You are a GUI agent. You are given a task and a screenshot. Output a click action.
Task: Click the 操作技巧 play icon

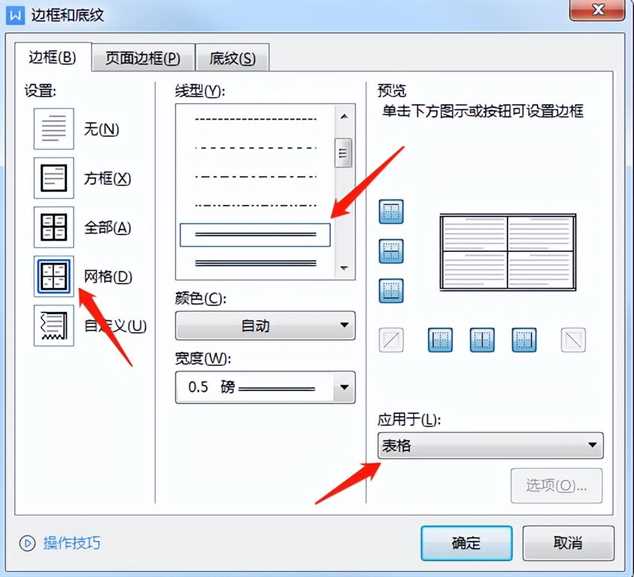pos(27,543)
